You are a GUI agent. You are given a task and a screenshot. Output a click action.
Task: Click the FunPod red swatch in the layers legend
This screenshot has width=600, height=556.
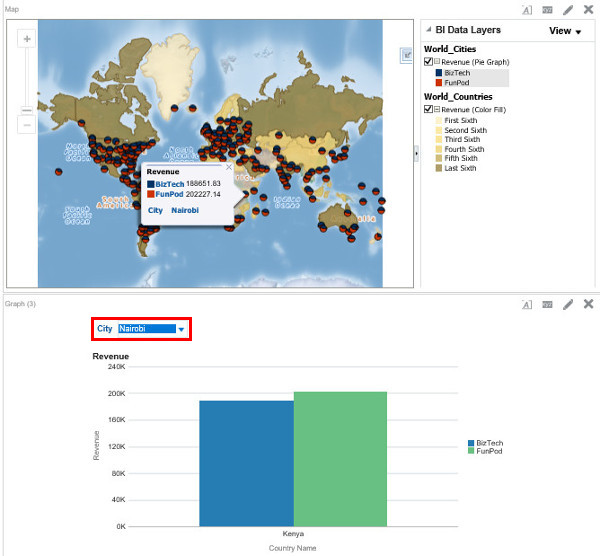439,82
